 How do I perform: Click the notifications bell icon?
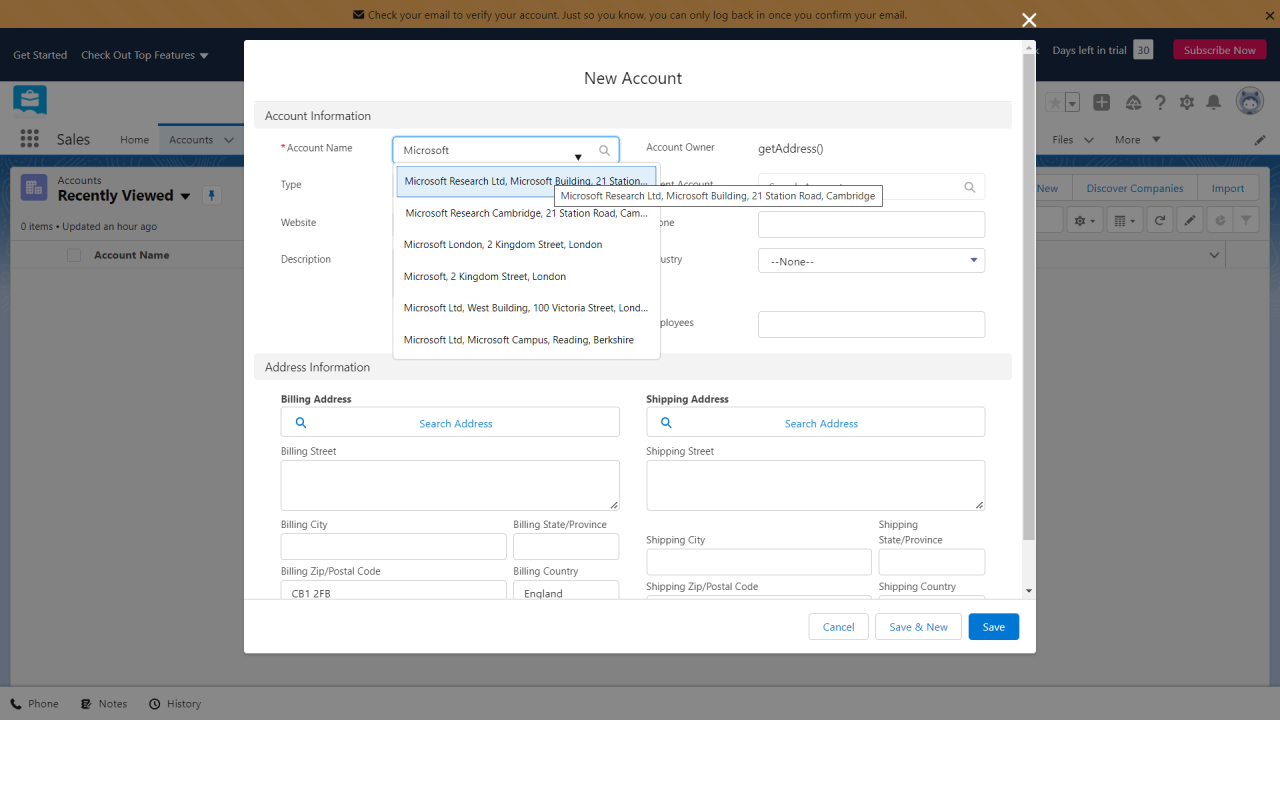[x=1213, y=102]
